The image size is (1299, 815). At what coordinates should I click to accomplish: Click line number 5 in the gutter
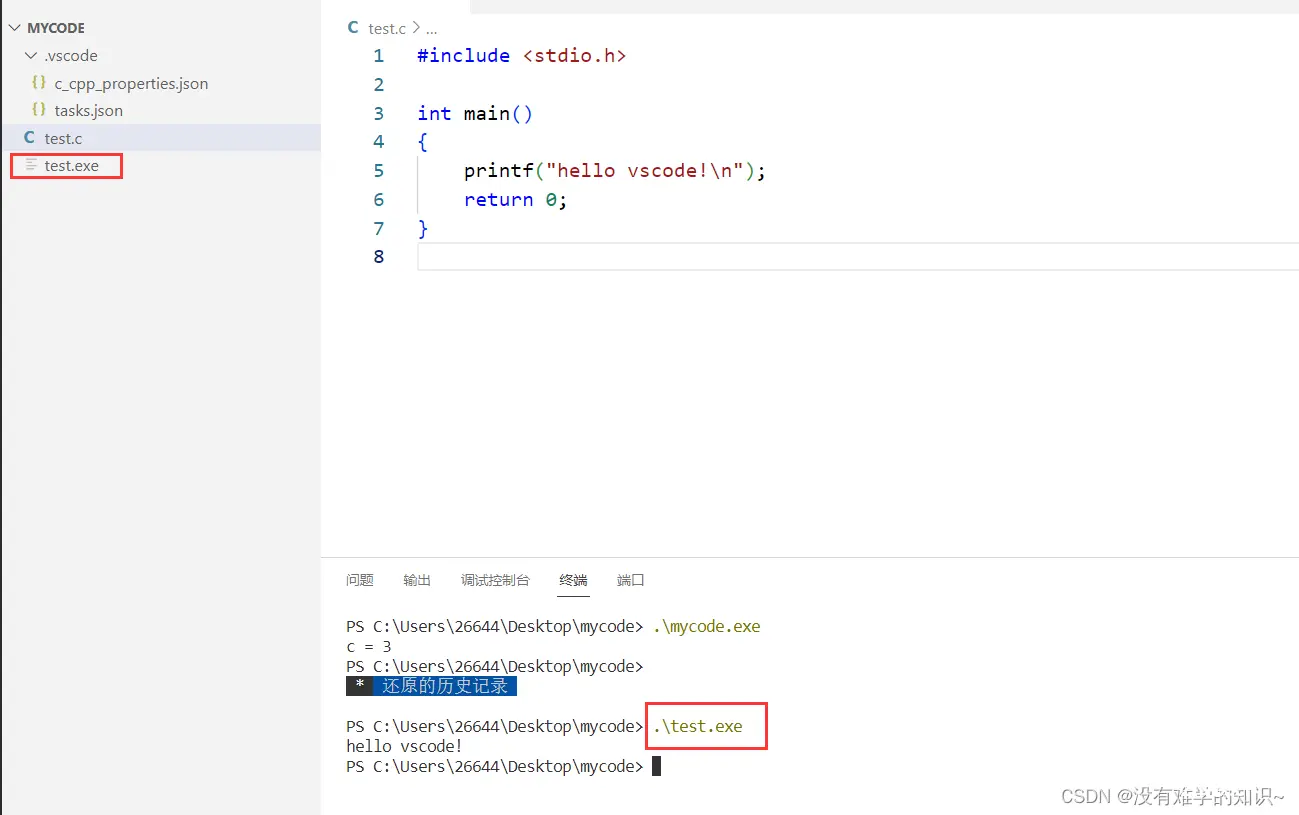point(378,171)
